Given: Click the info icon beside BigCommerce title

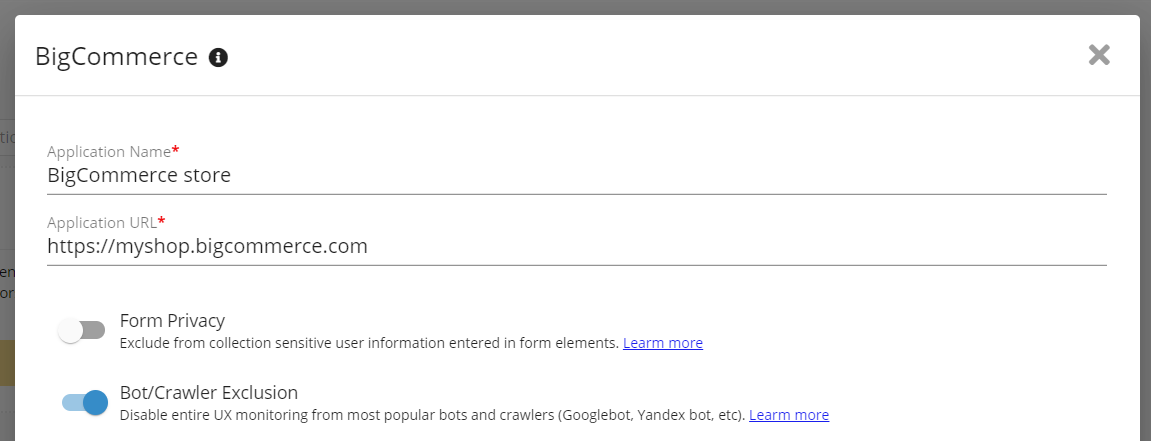Looking at the screenshot, I should (218, 57).
